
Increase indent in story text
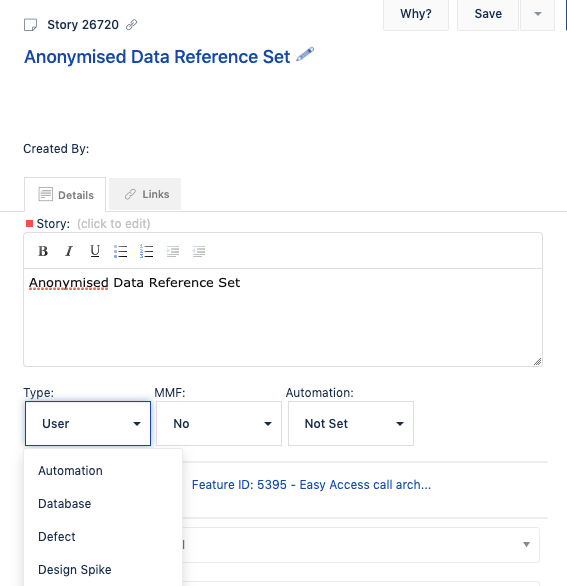(x=173, y=251)
